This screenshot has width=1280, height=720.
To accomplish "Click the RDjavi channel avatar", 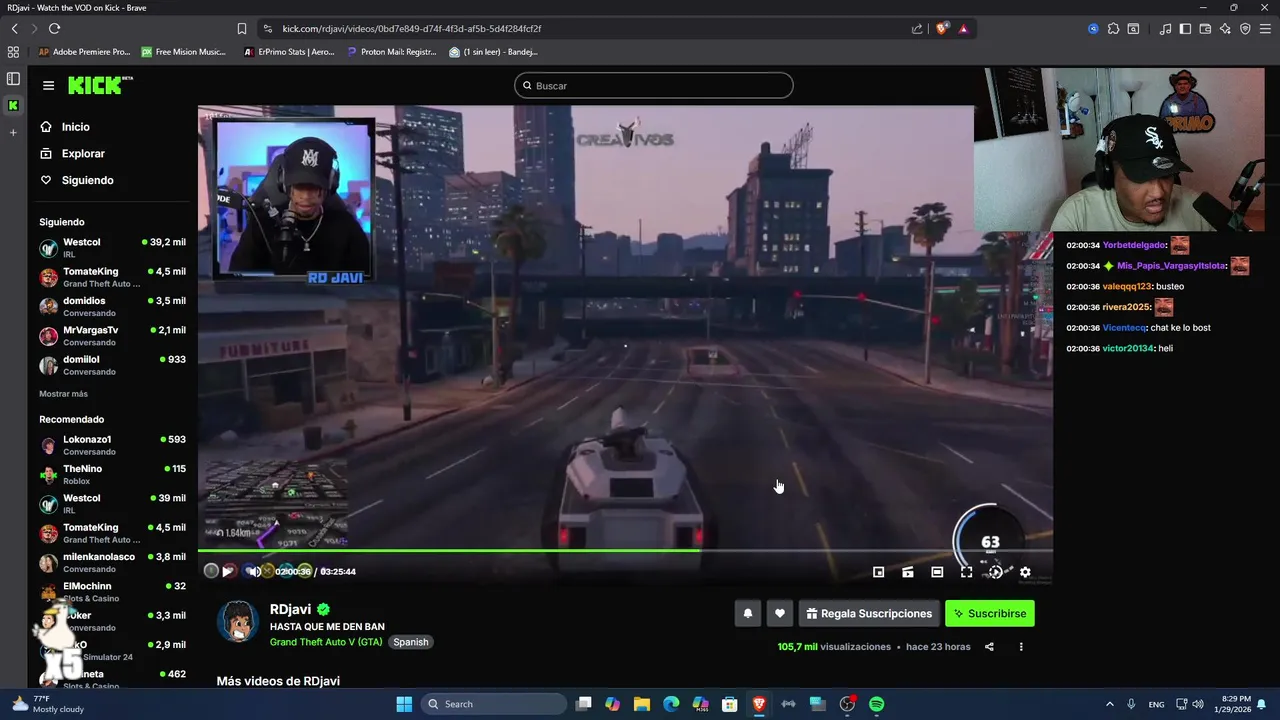I will pyautogui.click(x=238, y=622).
